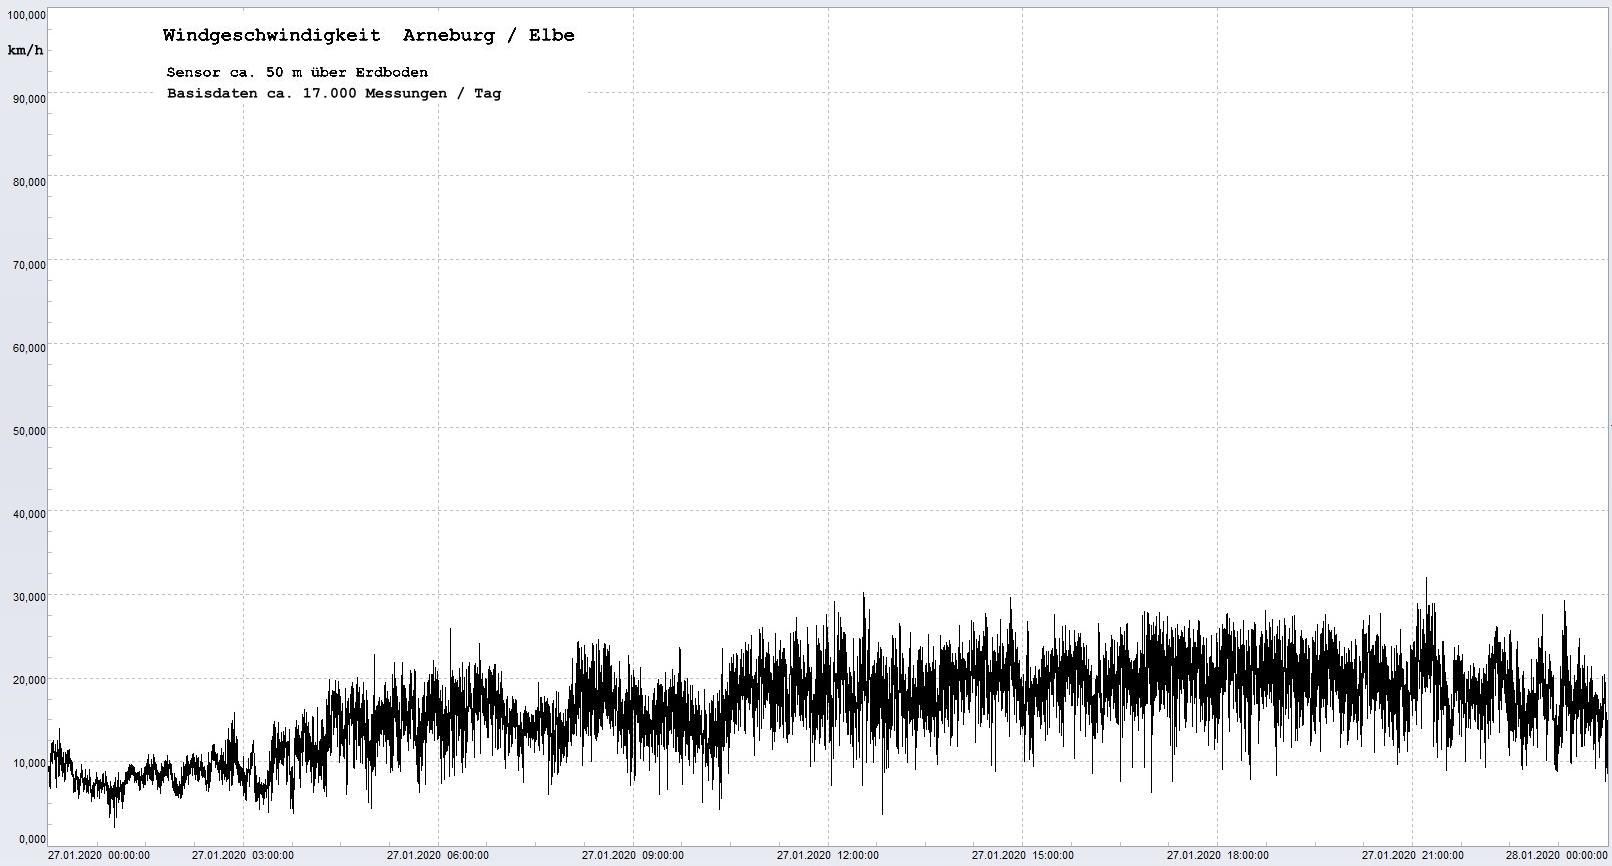Click the x-axis label '27.01.2020 18:00:00'
This screenshot has width=1612, height=866.
1218,856
